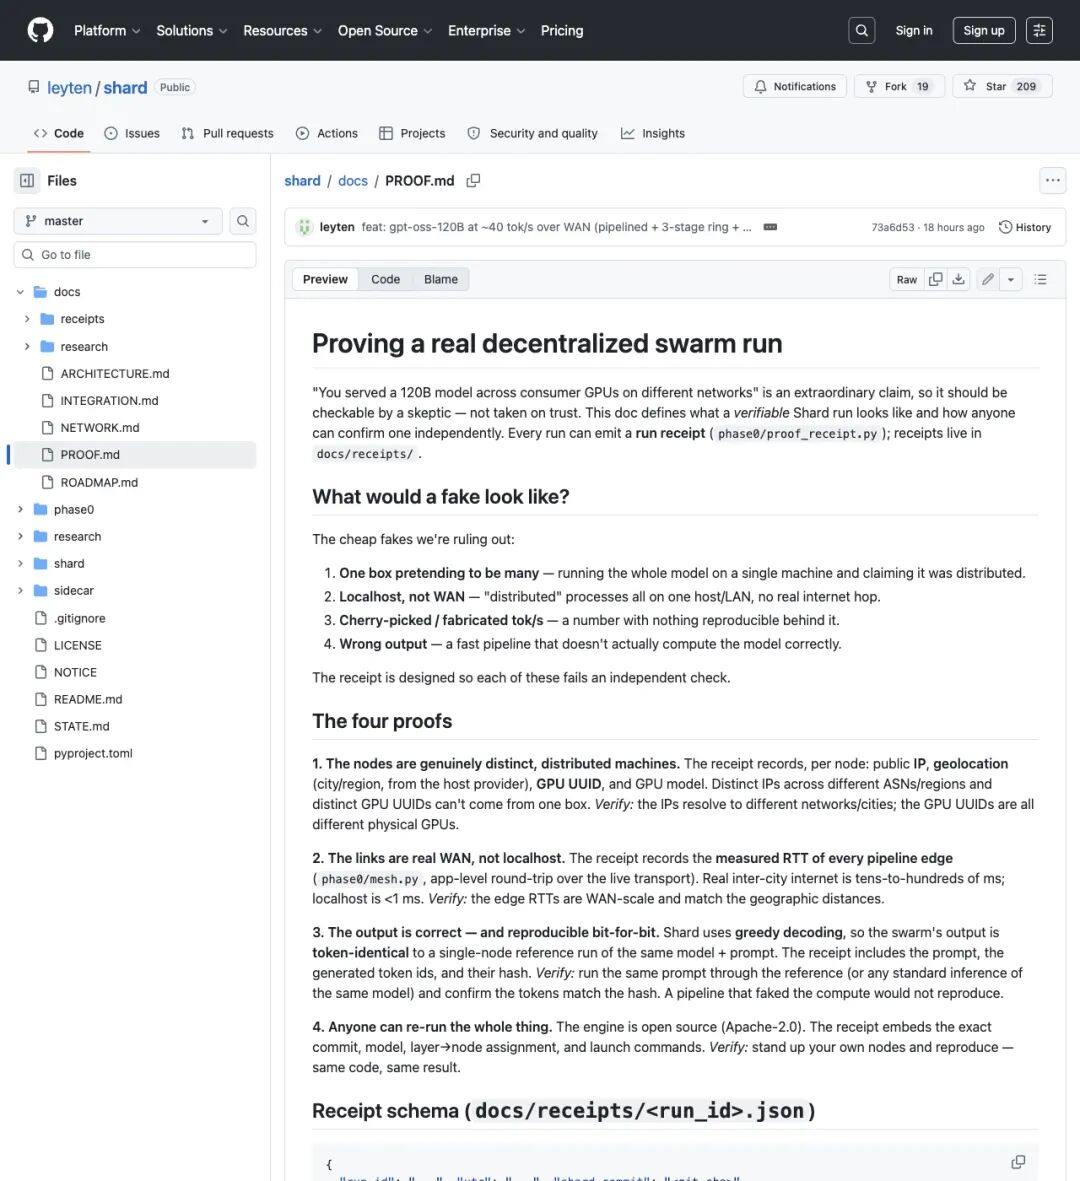Expand the Platform menu
Screen dimensions: 1080x1181
click(107, 31)
